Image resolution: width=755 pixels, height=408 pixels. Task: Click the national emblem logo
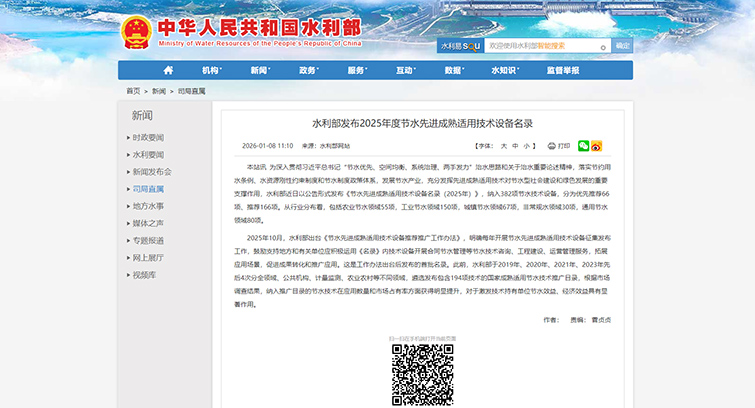pyautogui.click(x=135, y=30)
